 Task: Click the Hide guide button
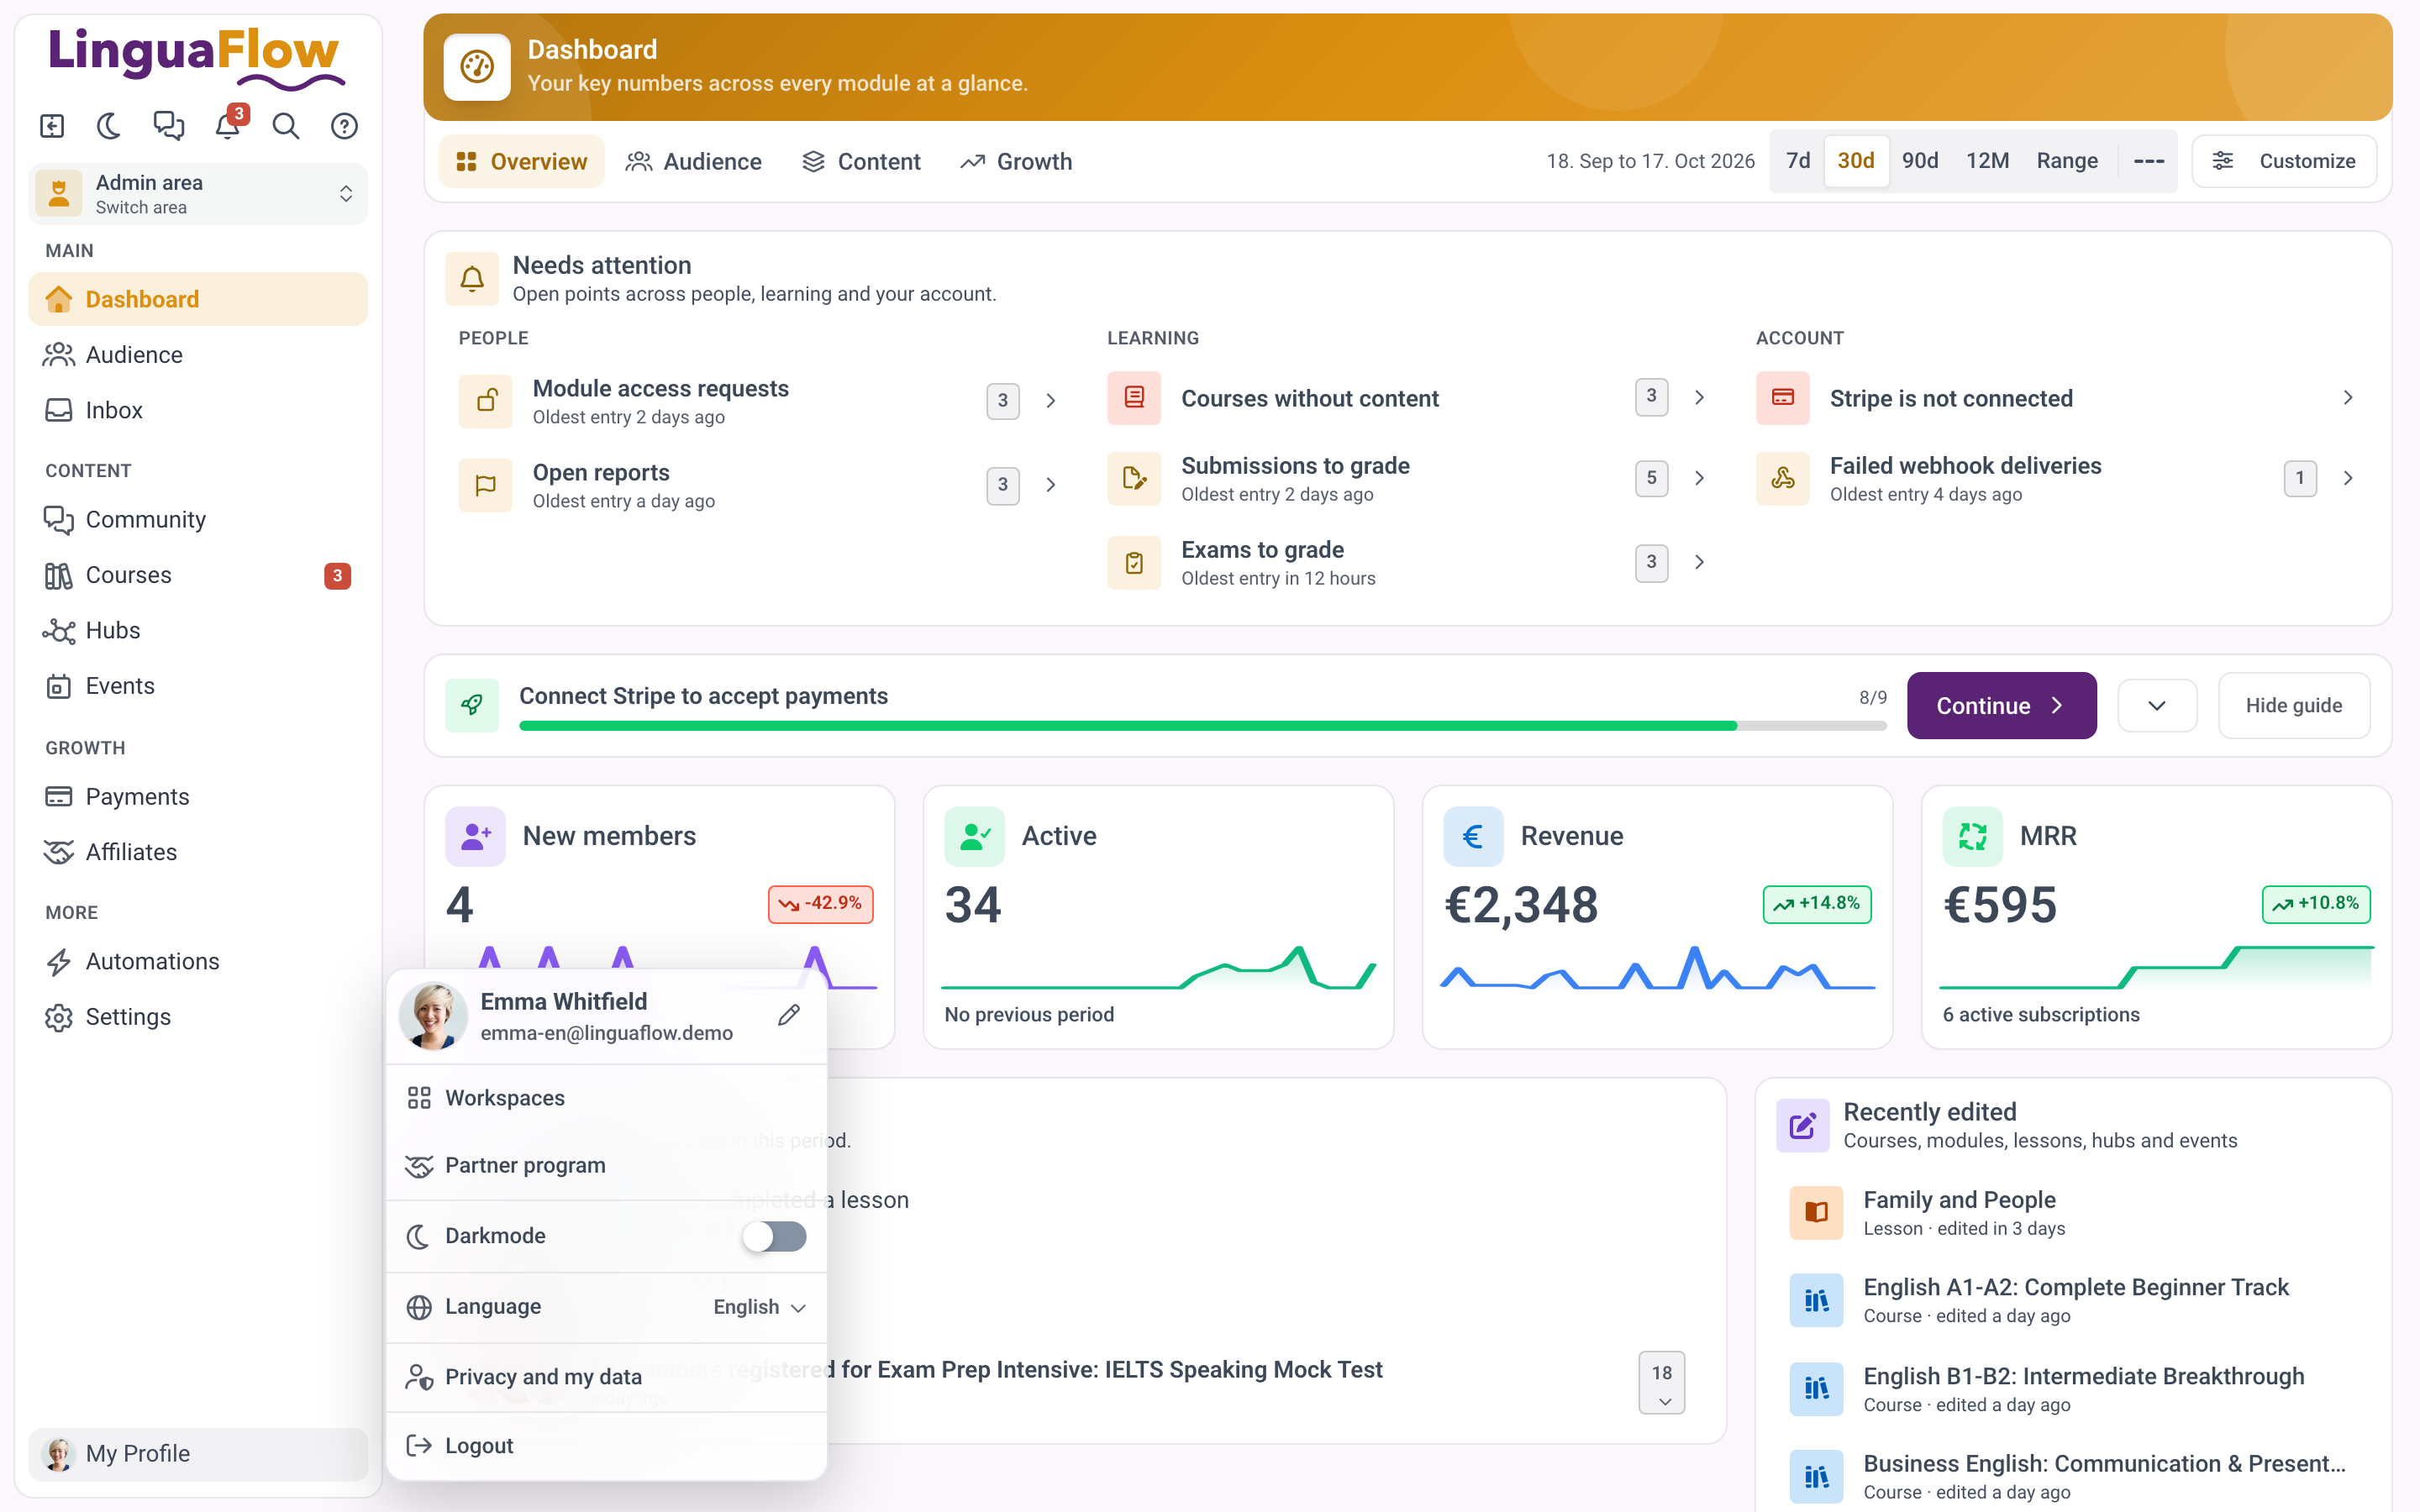(x=2293, y=706)
